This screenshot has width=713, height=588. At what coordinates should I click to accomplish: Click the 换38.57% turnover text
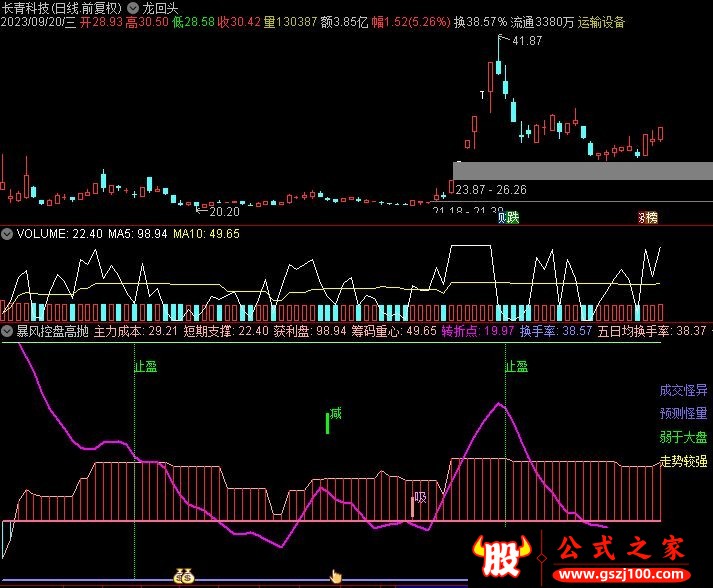480,22
